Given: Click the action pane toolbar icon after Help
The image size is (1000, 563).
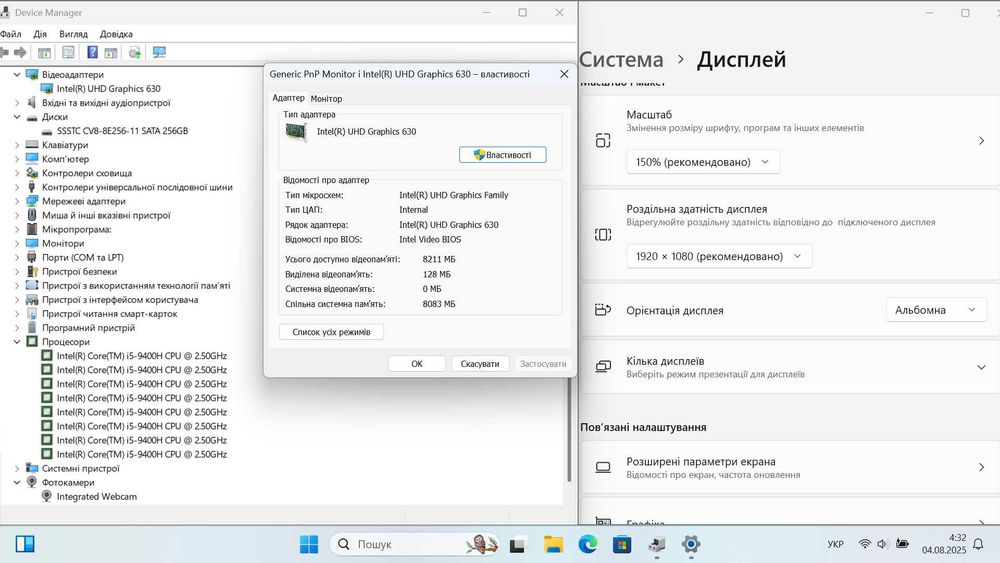Looking at the screenshot, I should [x=111, y=52].
